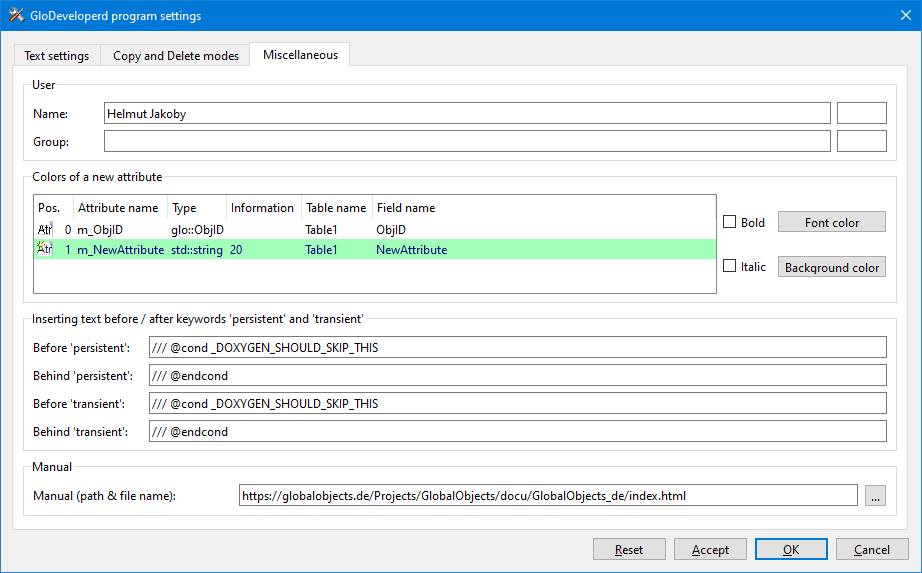This screenshot has width=922, height=573.
Task: Open the manual file browse button
Action: [875, 495]
